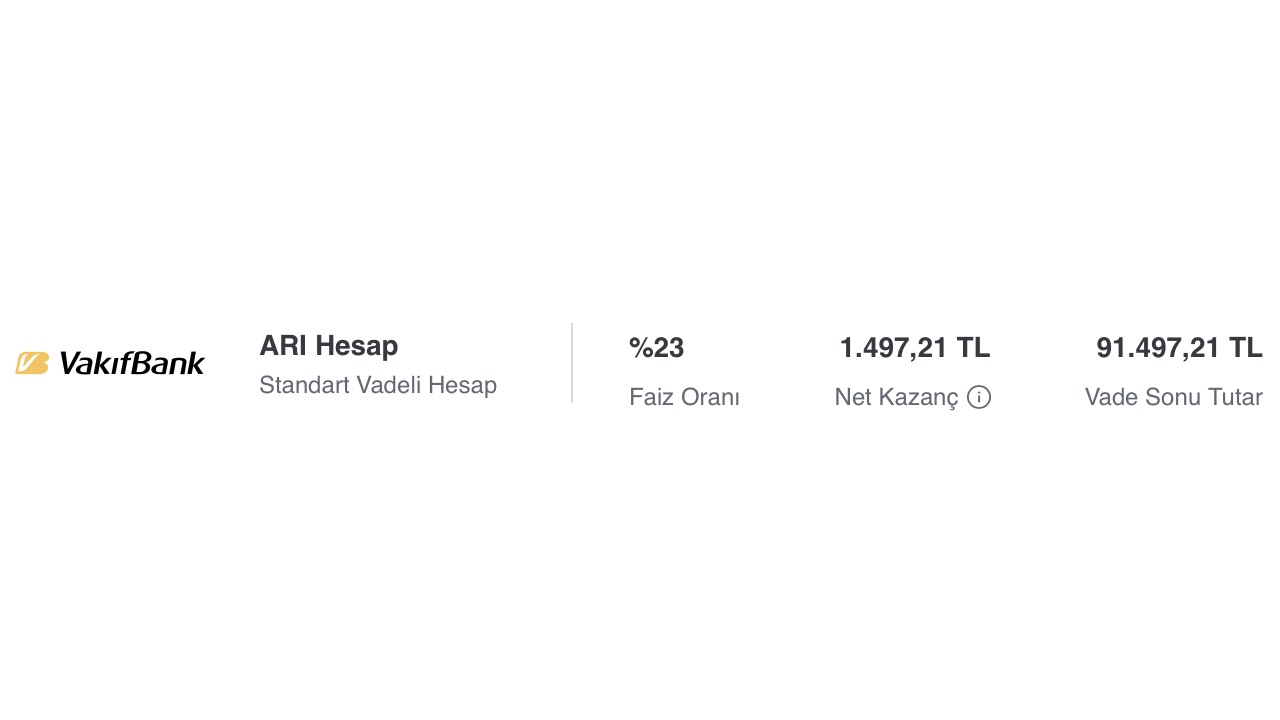Click the info icon beside Net Kazanç
1280x720 pixels.
point(979,397)
